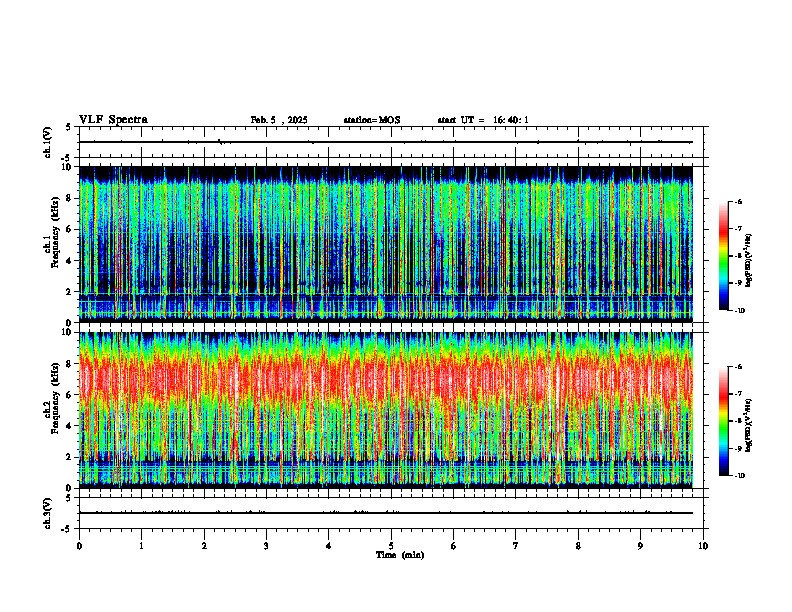Click the "7" tick on the time axis
Image resolution: width=792 pixels, height=612 pixels.
coord(516,546)
